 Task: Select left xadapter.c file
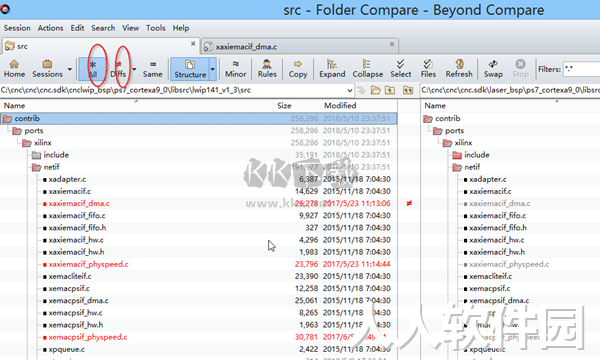pyautogui.click(x=67, y=179)
